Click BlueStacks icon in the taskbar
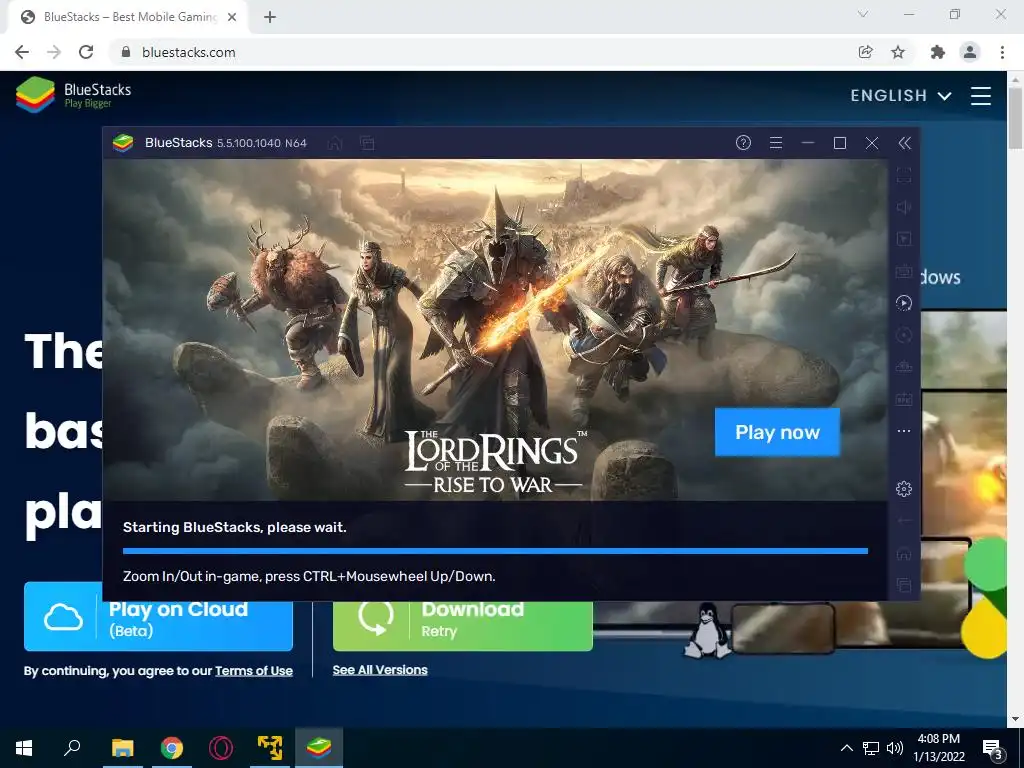Screen dimensions: 1024x768 (x=319, y=748)
